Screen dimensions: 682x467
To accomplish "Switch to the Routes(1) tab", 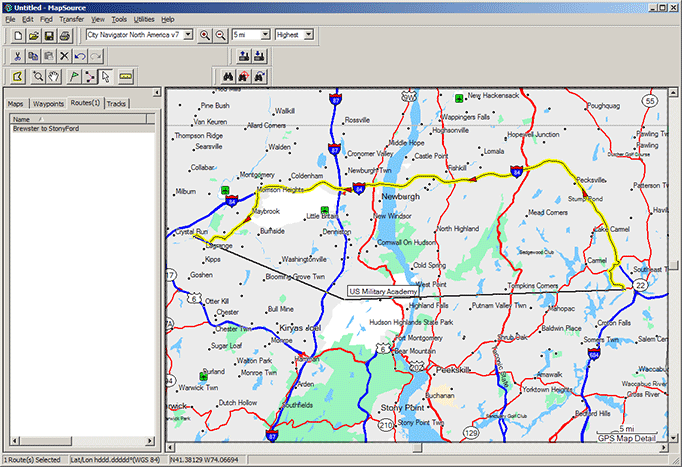I will point(85,103).
